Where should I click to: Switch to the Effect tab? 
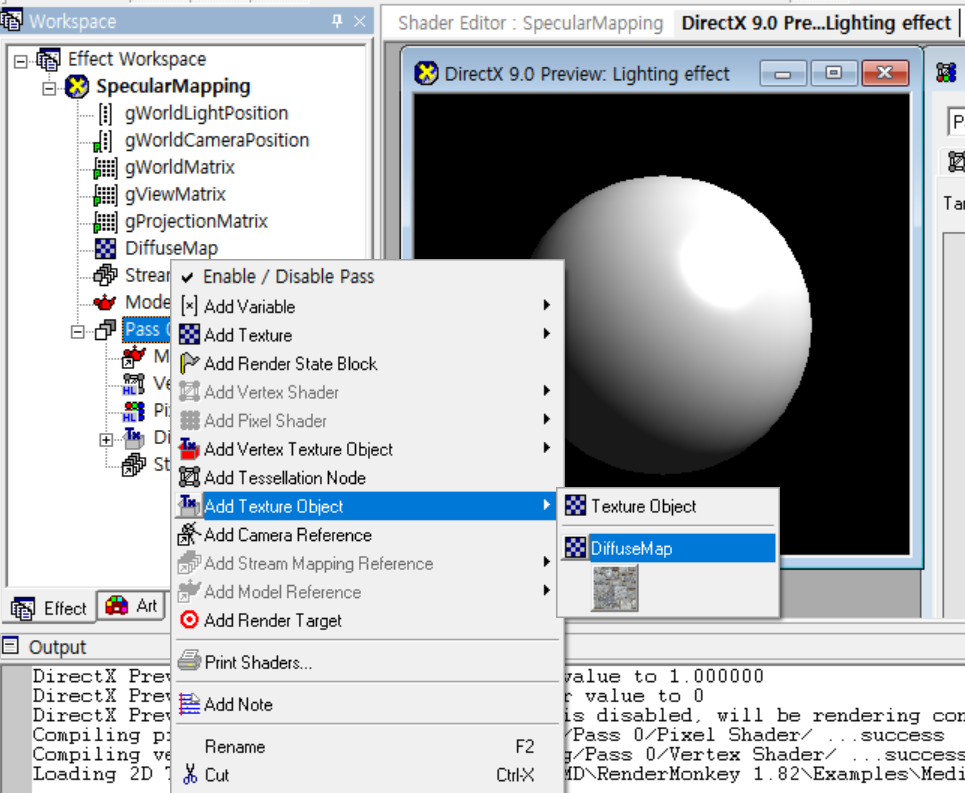click(49, 608)
